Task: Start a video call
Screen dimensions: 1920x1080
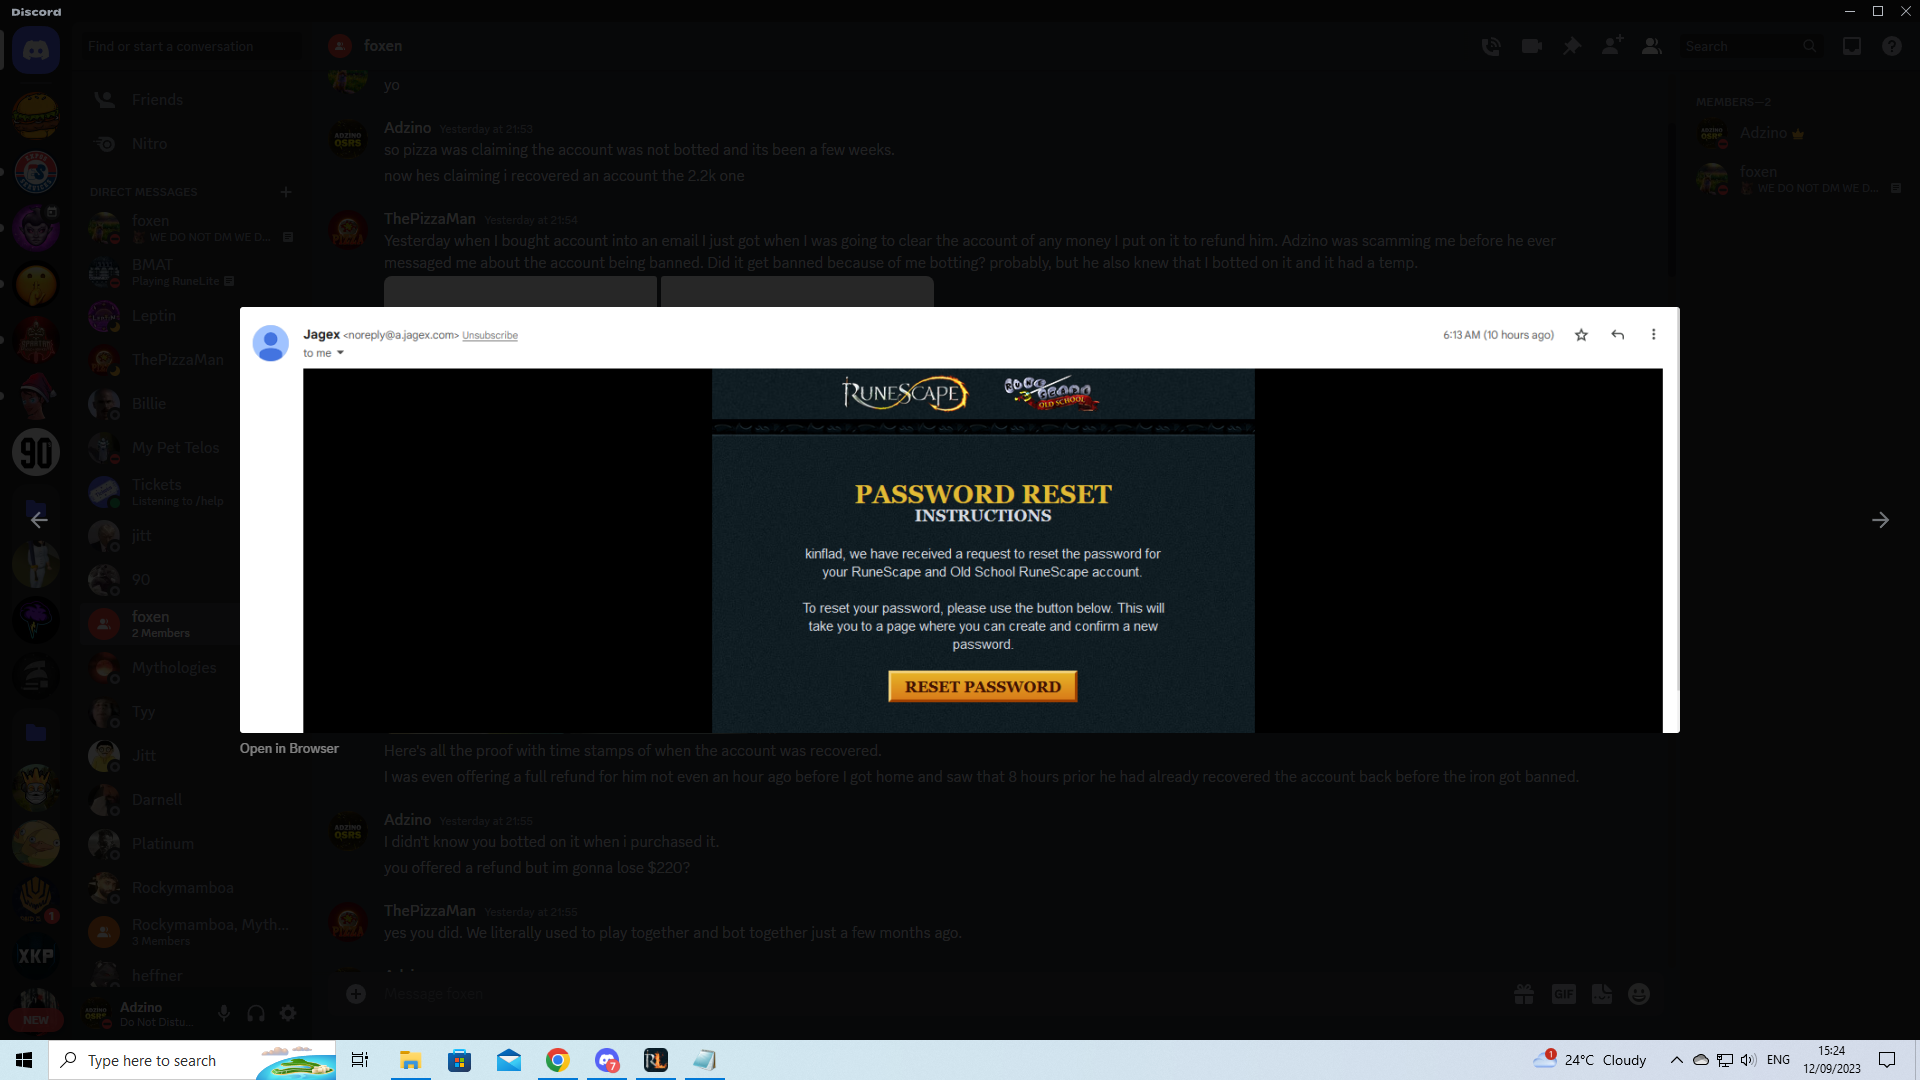Action: [1531, 46]
